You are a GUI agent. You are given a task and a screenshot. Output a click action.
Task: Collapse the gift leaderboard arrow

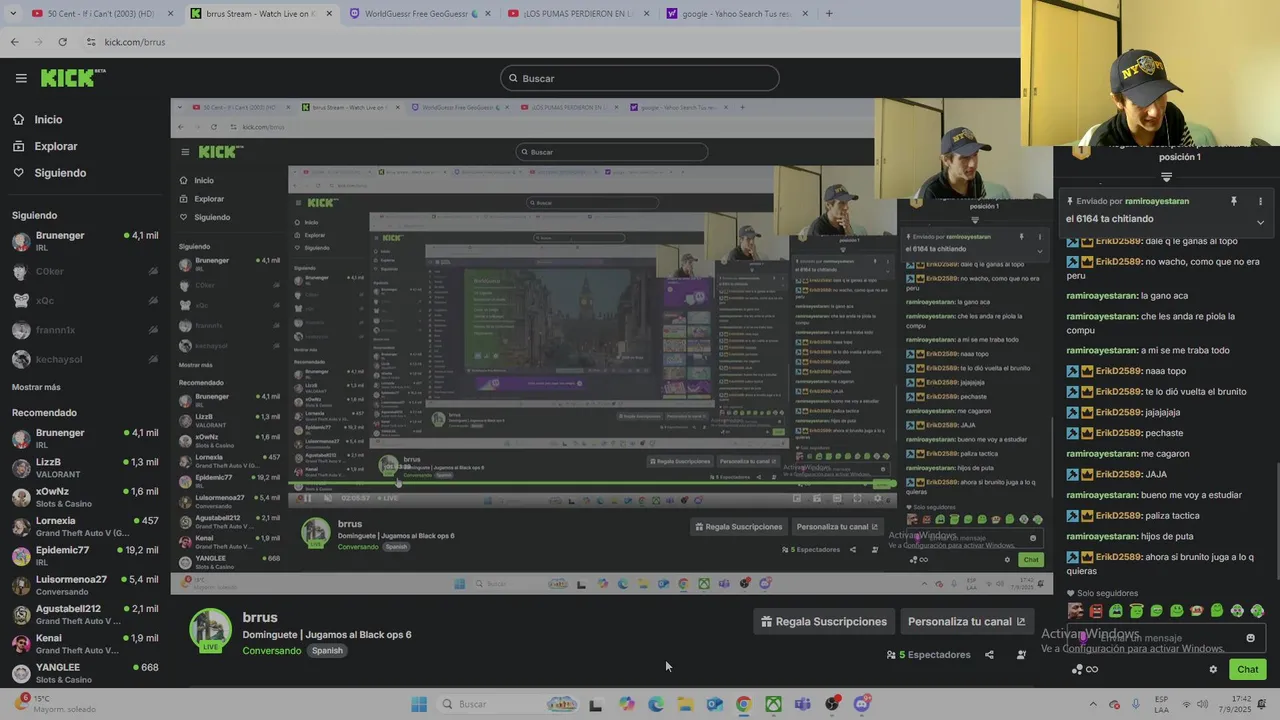pos(1166,177)
